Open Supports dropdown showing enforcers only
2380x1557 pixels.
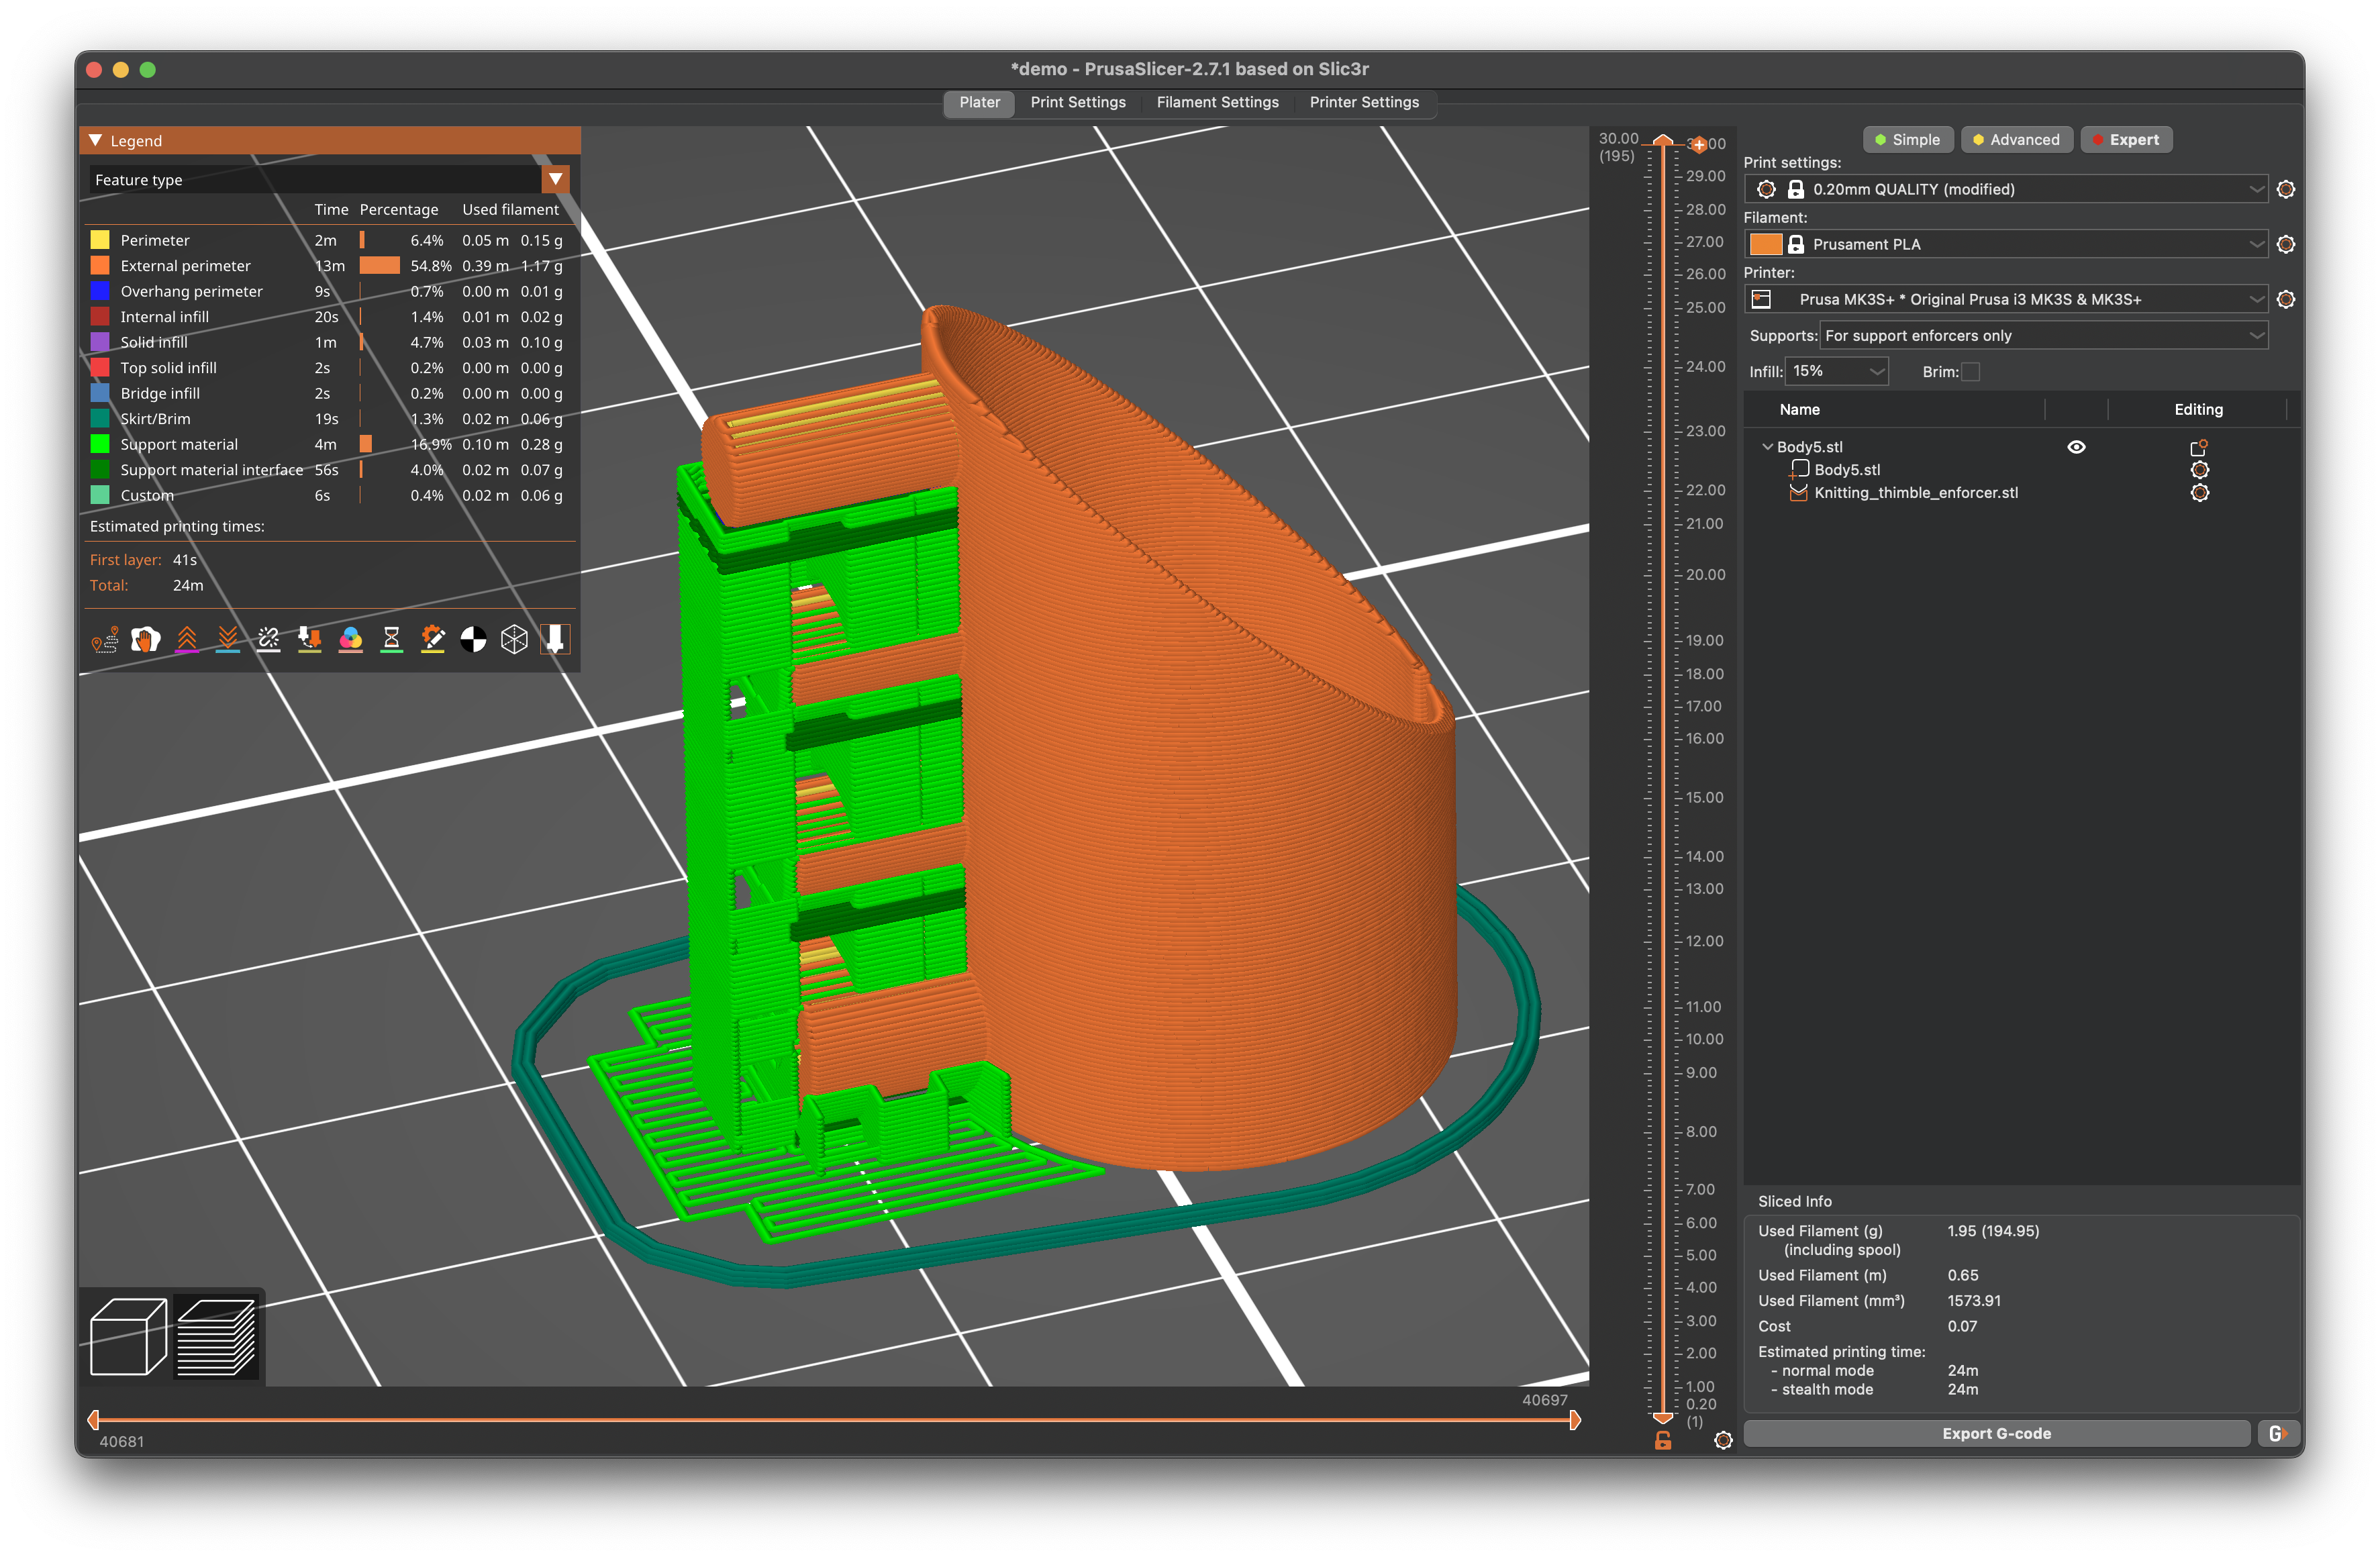pos(2044,336)
